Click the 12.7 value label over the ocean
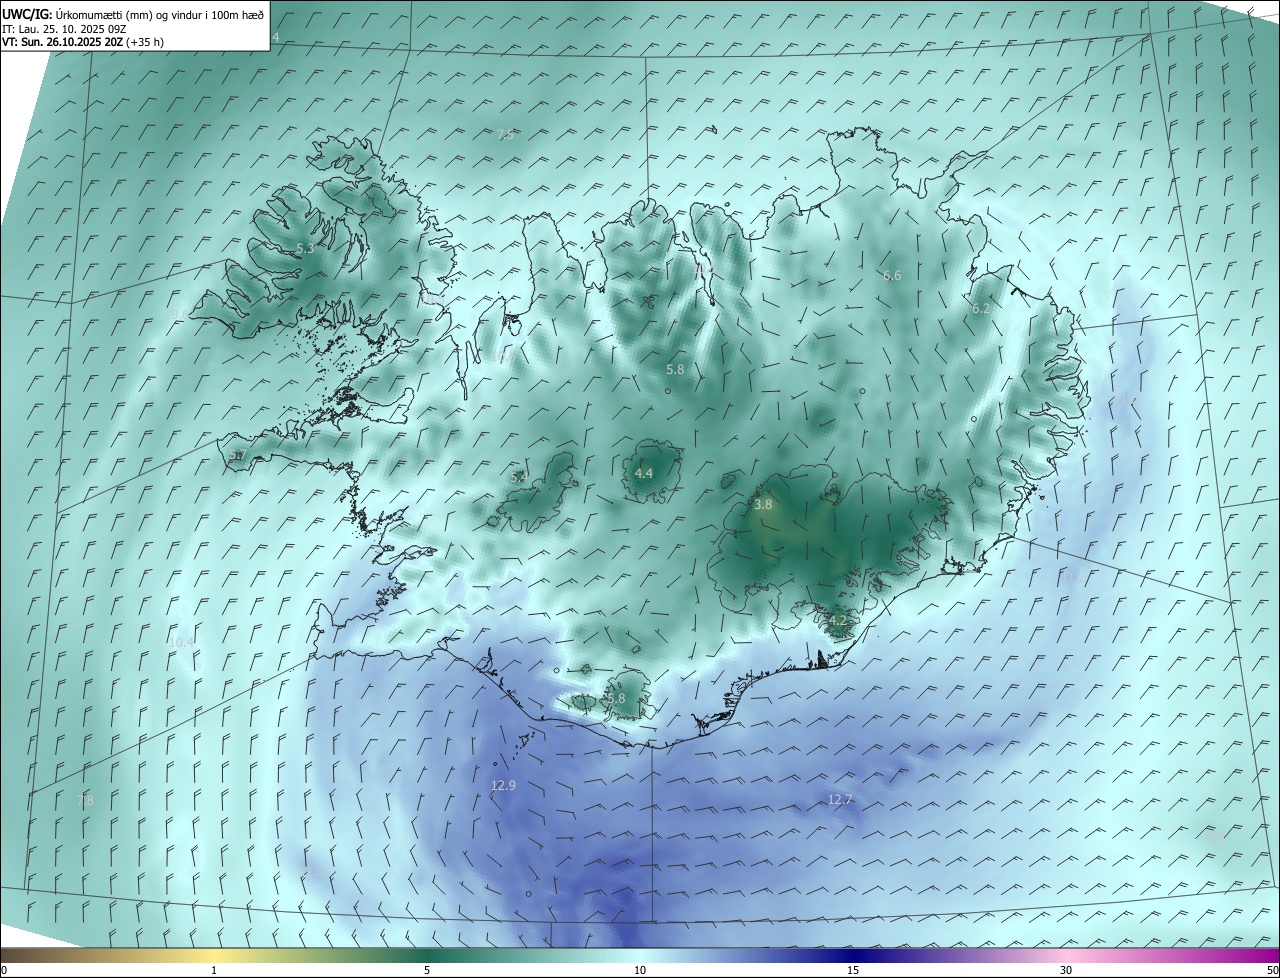Screen dimensions: 1280x978 tap(840, 799)
